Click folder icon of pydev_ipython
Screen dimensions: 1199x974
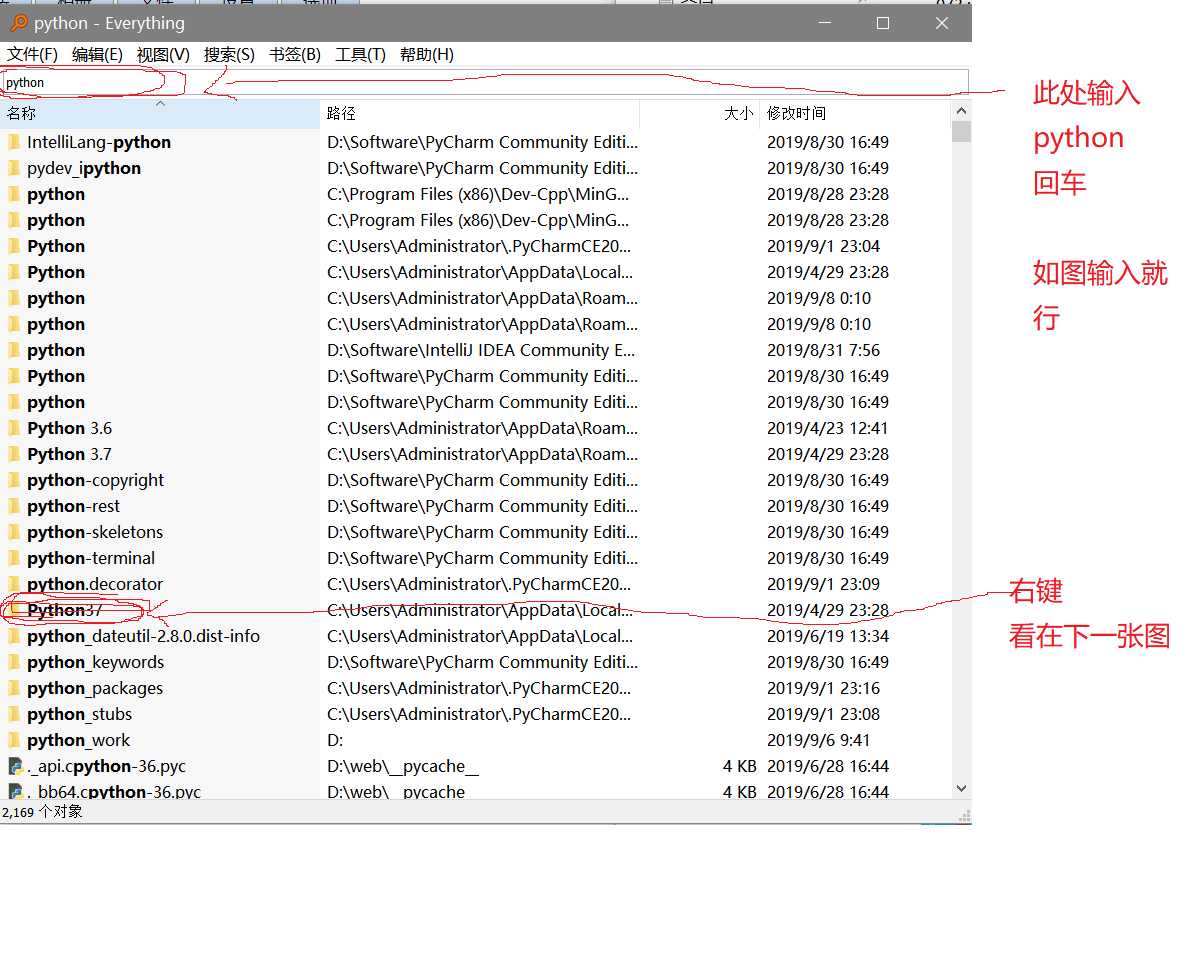tap(14, 168)
